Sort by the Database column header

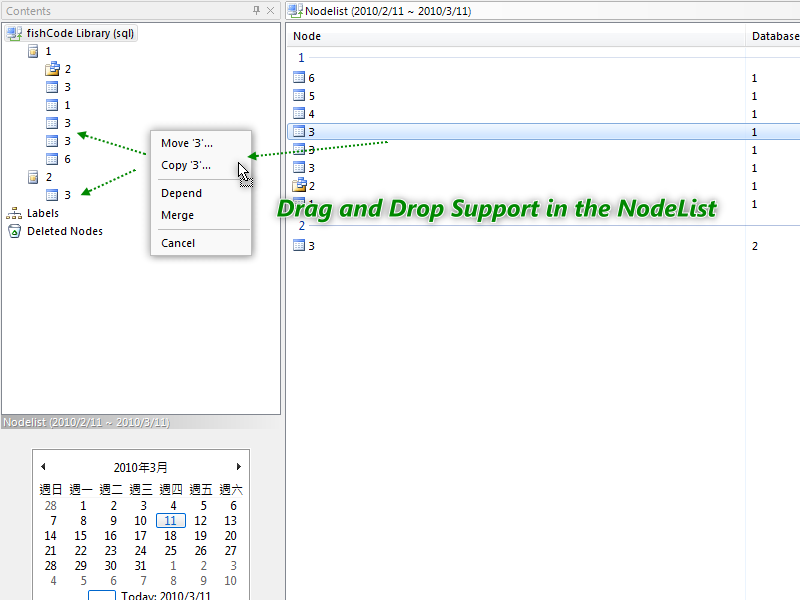pos(774,36)
